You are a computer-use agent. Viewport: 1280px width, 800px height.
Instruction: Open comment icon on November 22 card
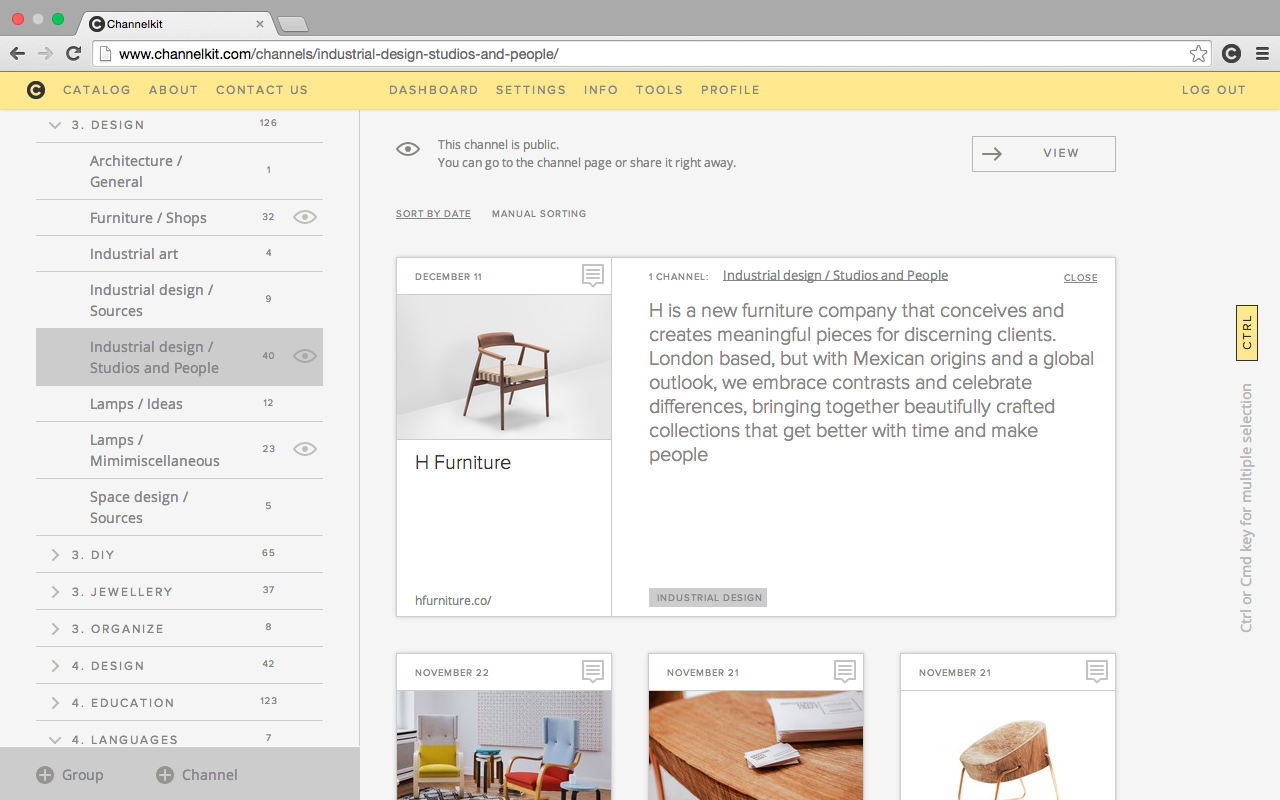point(593,672)
